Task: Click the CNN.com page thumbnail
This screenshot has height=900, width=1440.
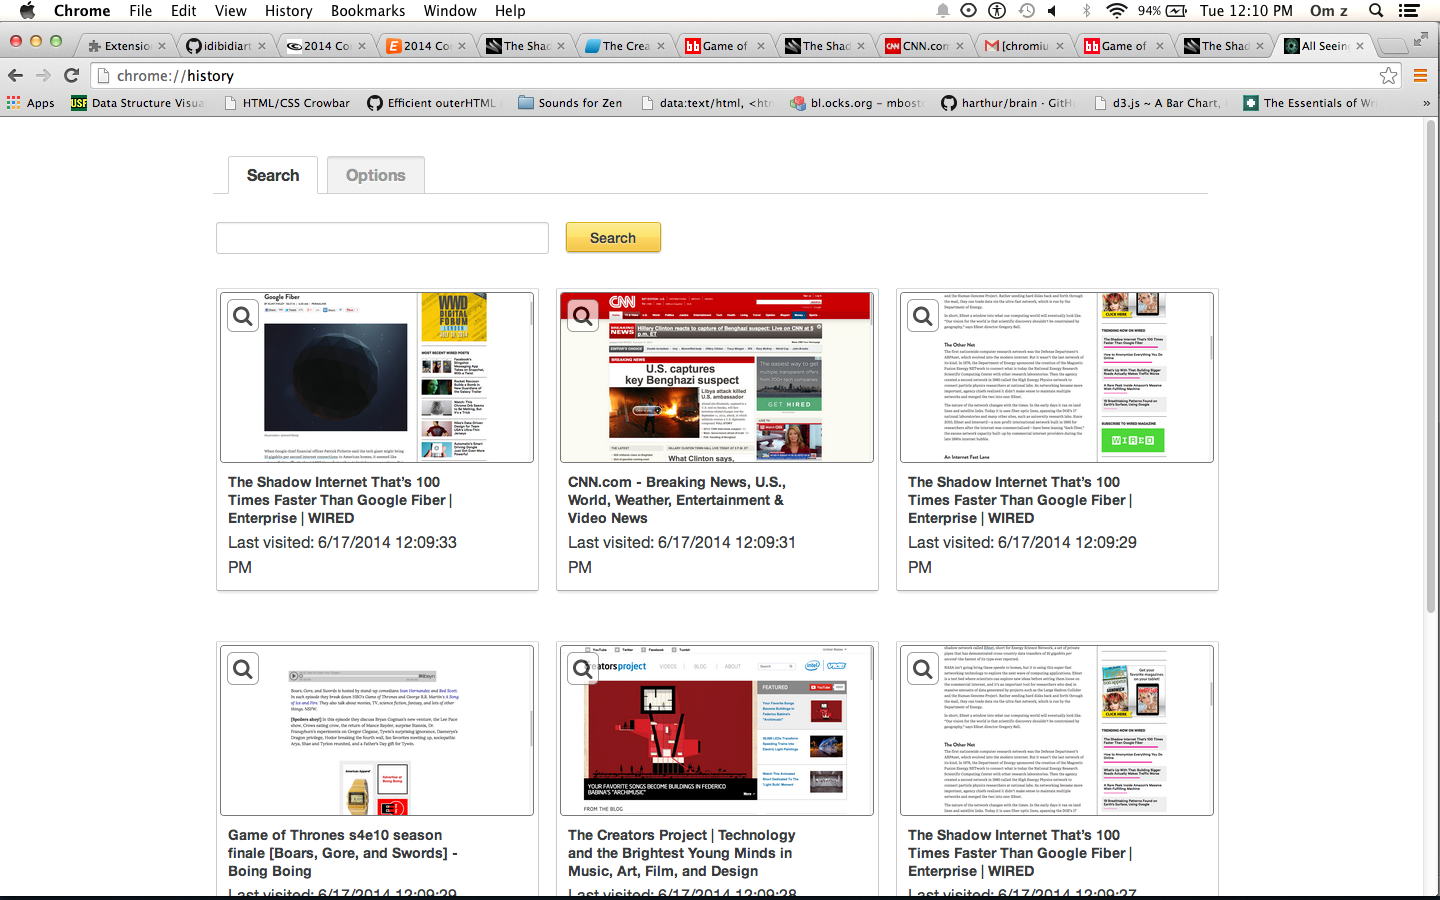Action: coord(717,377)
